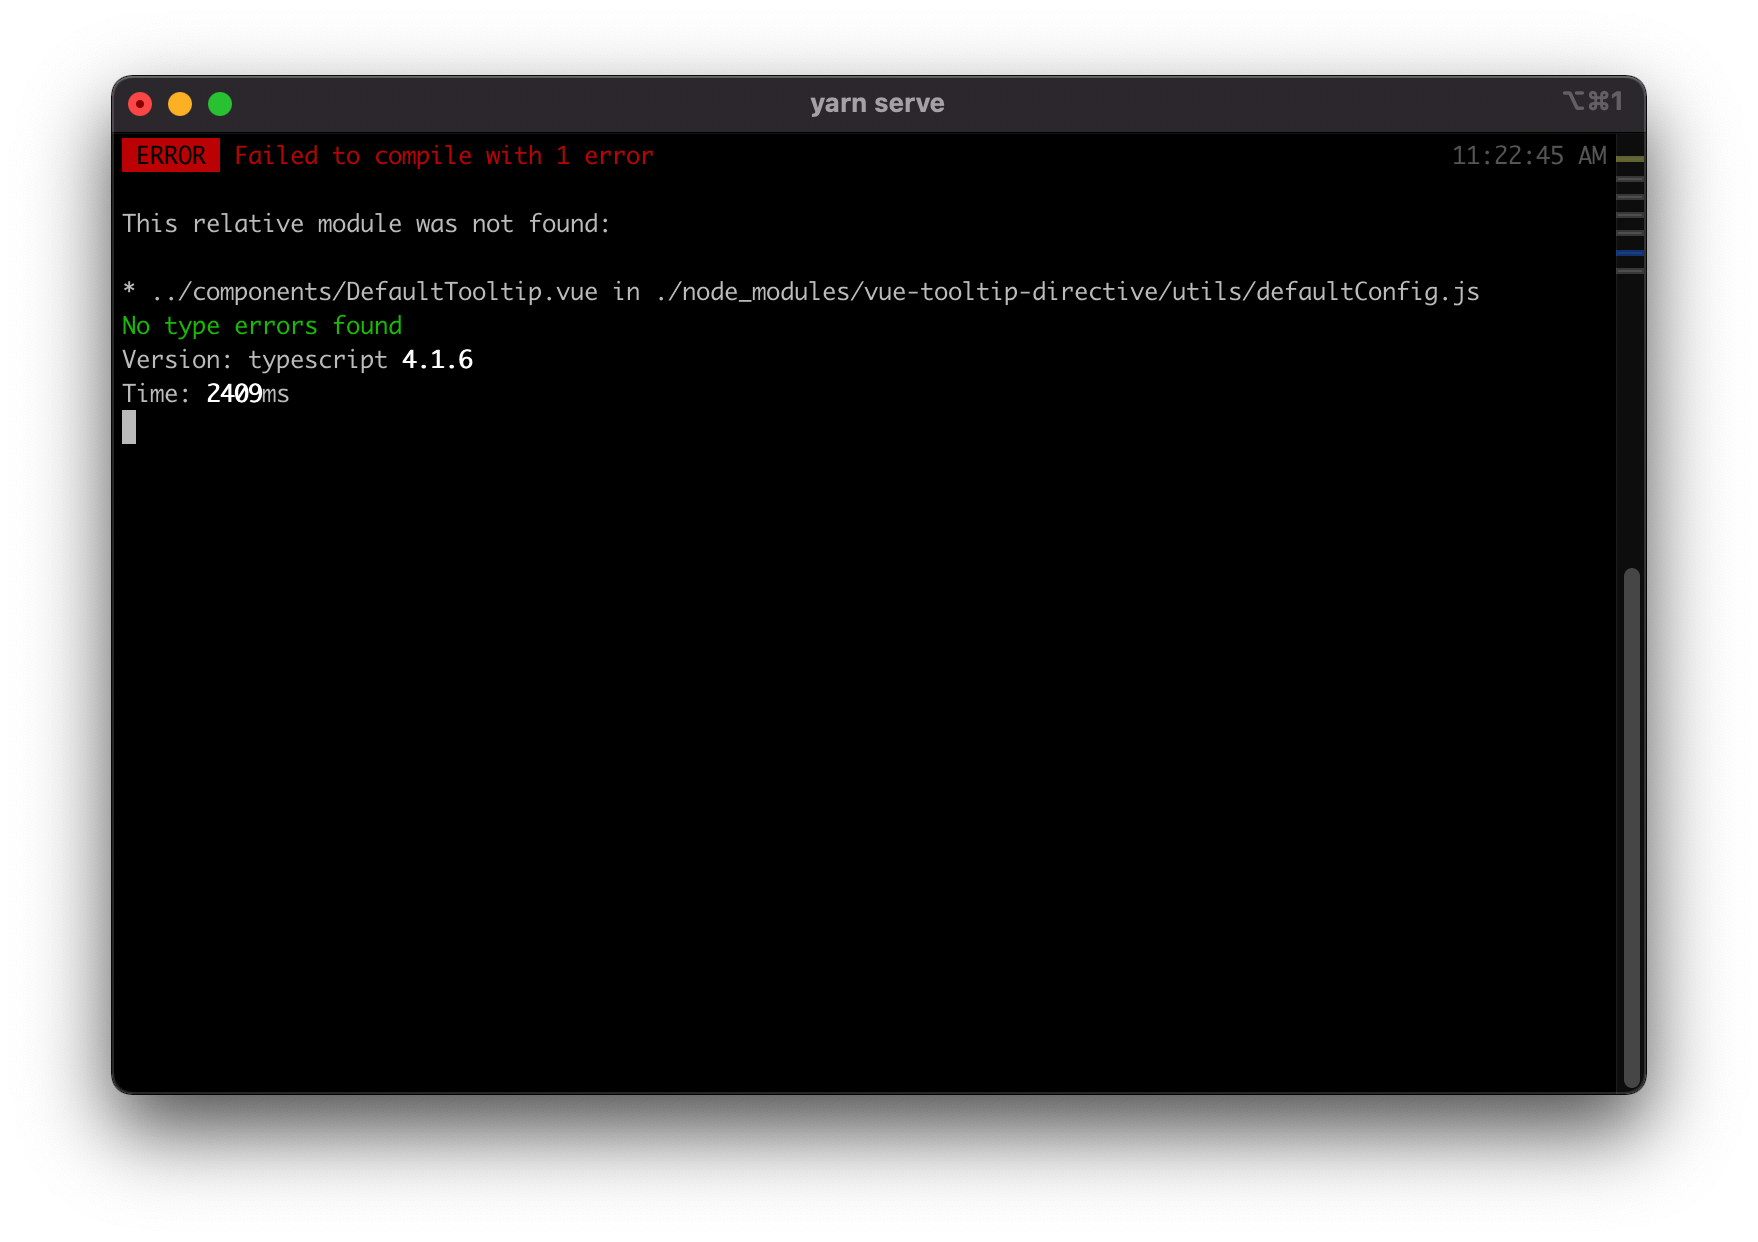Click the yellow mark in the scroll minimap
This screenshot has width=1758, height=1242.
[1630, 159]
